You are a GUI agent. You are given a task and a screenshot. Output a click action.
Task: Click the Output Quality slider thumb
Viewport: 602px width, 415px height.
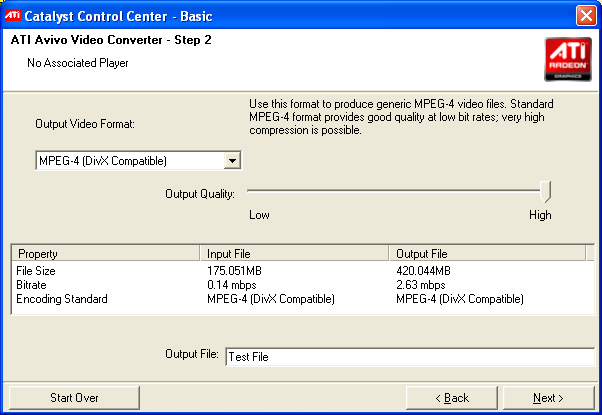[x=545, y=192]
